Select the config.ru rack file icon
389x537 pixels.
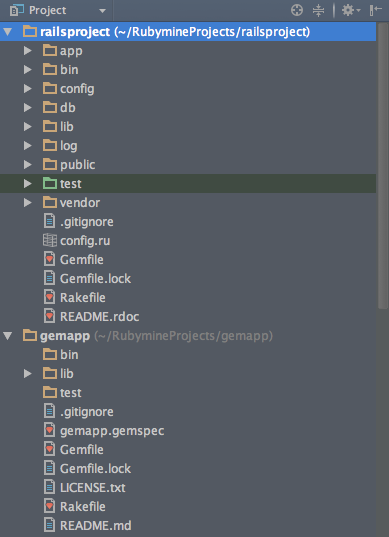click(x=50, y=240)
